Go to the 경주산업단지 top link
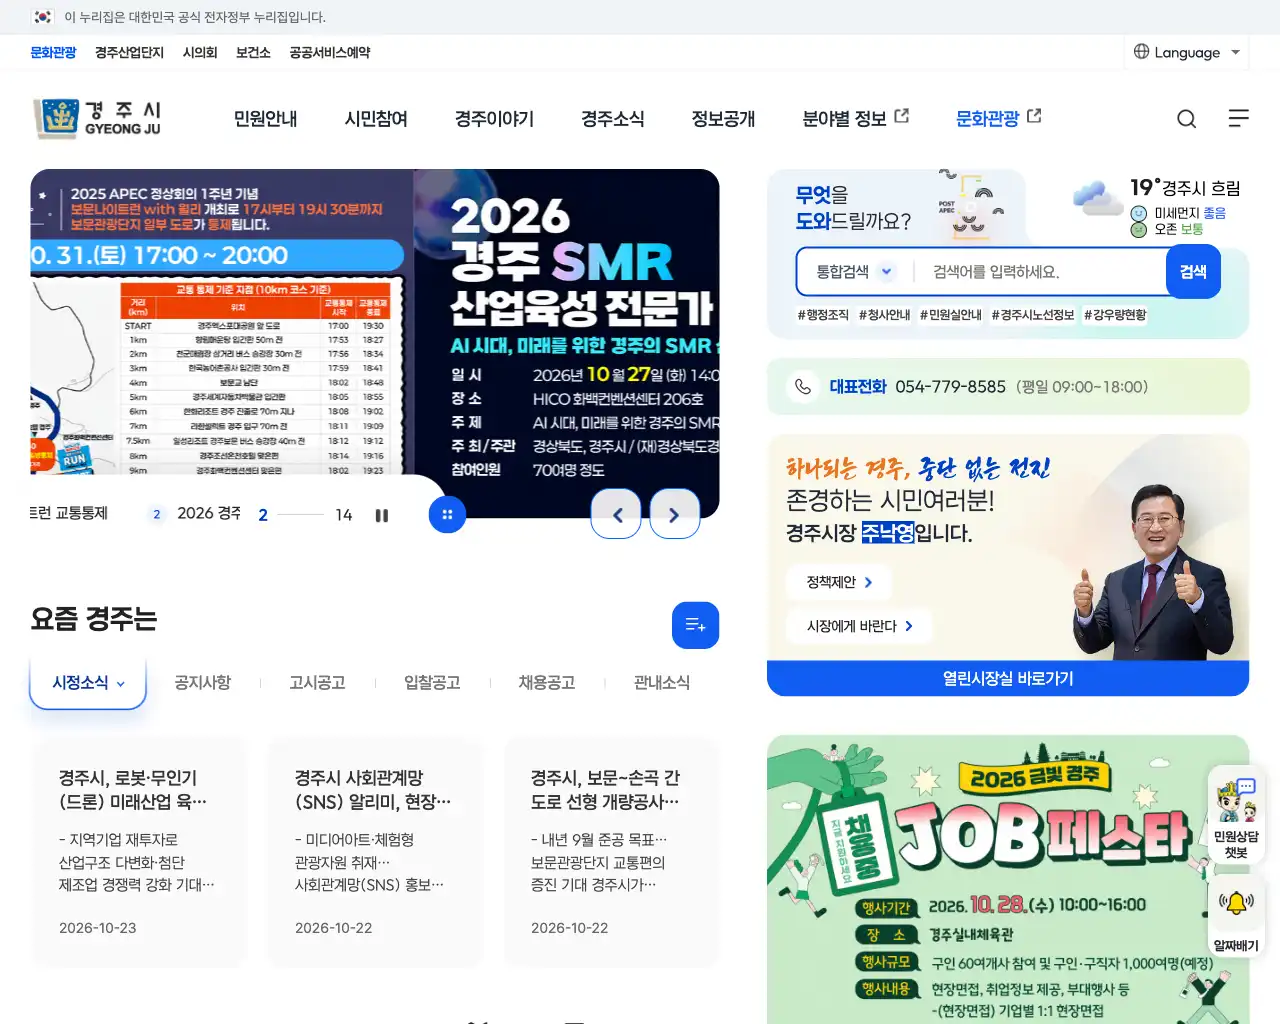This screenshot has width=1280, height=1024. (x=129, y=52)
